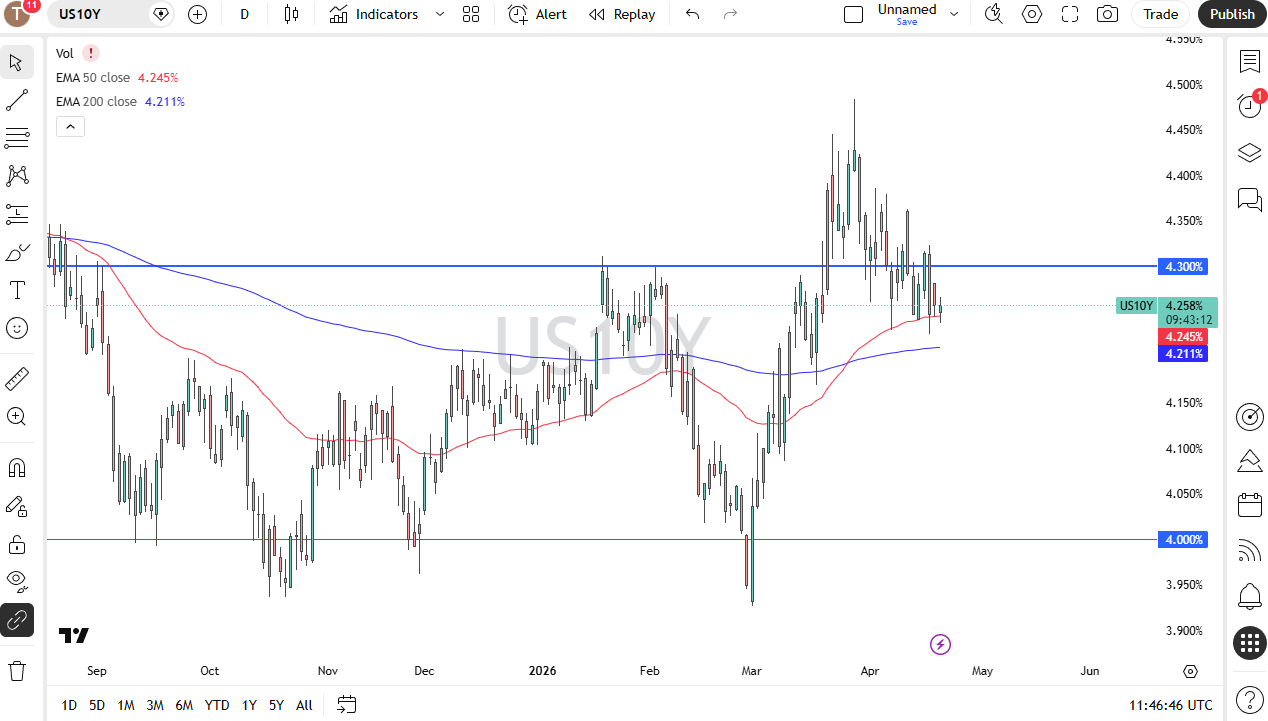The width and height of the screenshot is (1268, 721).
Task: Open the news flow feed icon
Action: pyautogui.click(x=1249, y=551)
